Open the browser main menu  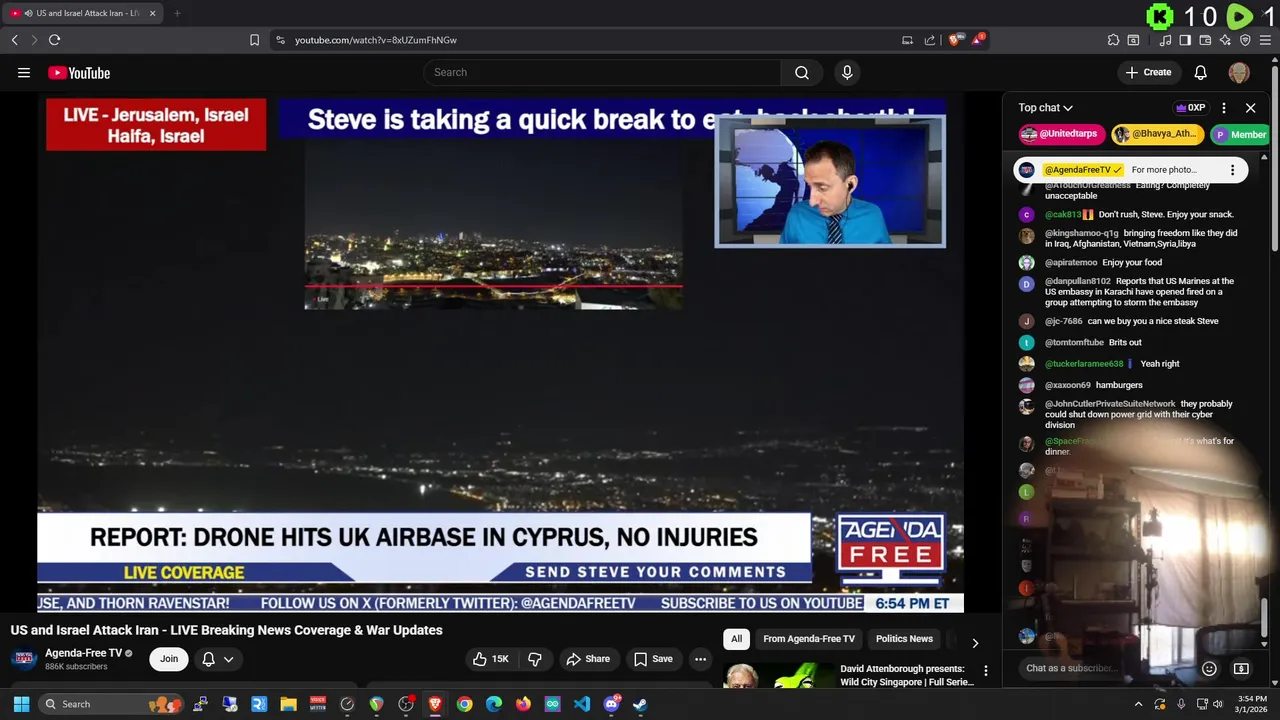tap(1265, 40)
